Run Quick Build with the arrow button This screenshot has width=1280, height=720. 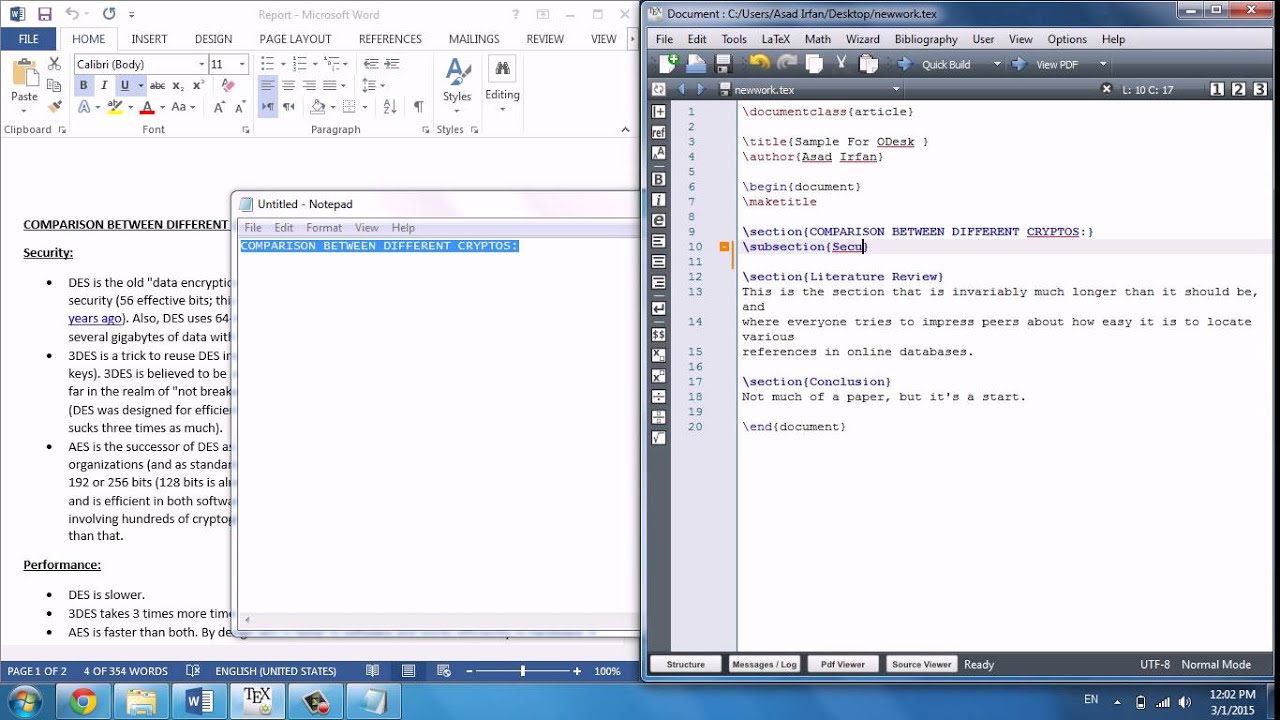coord(905,64)
